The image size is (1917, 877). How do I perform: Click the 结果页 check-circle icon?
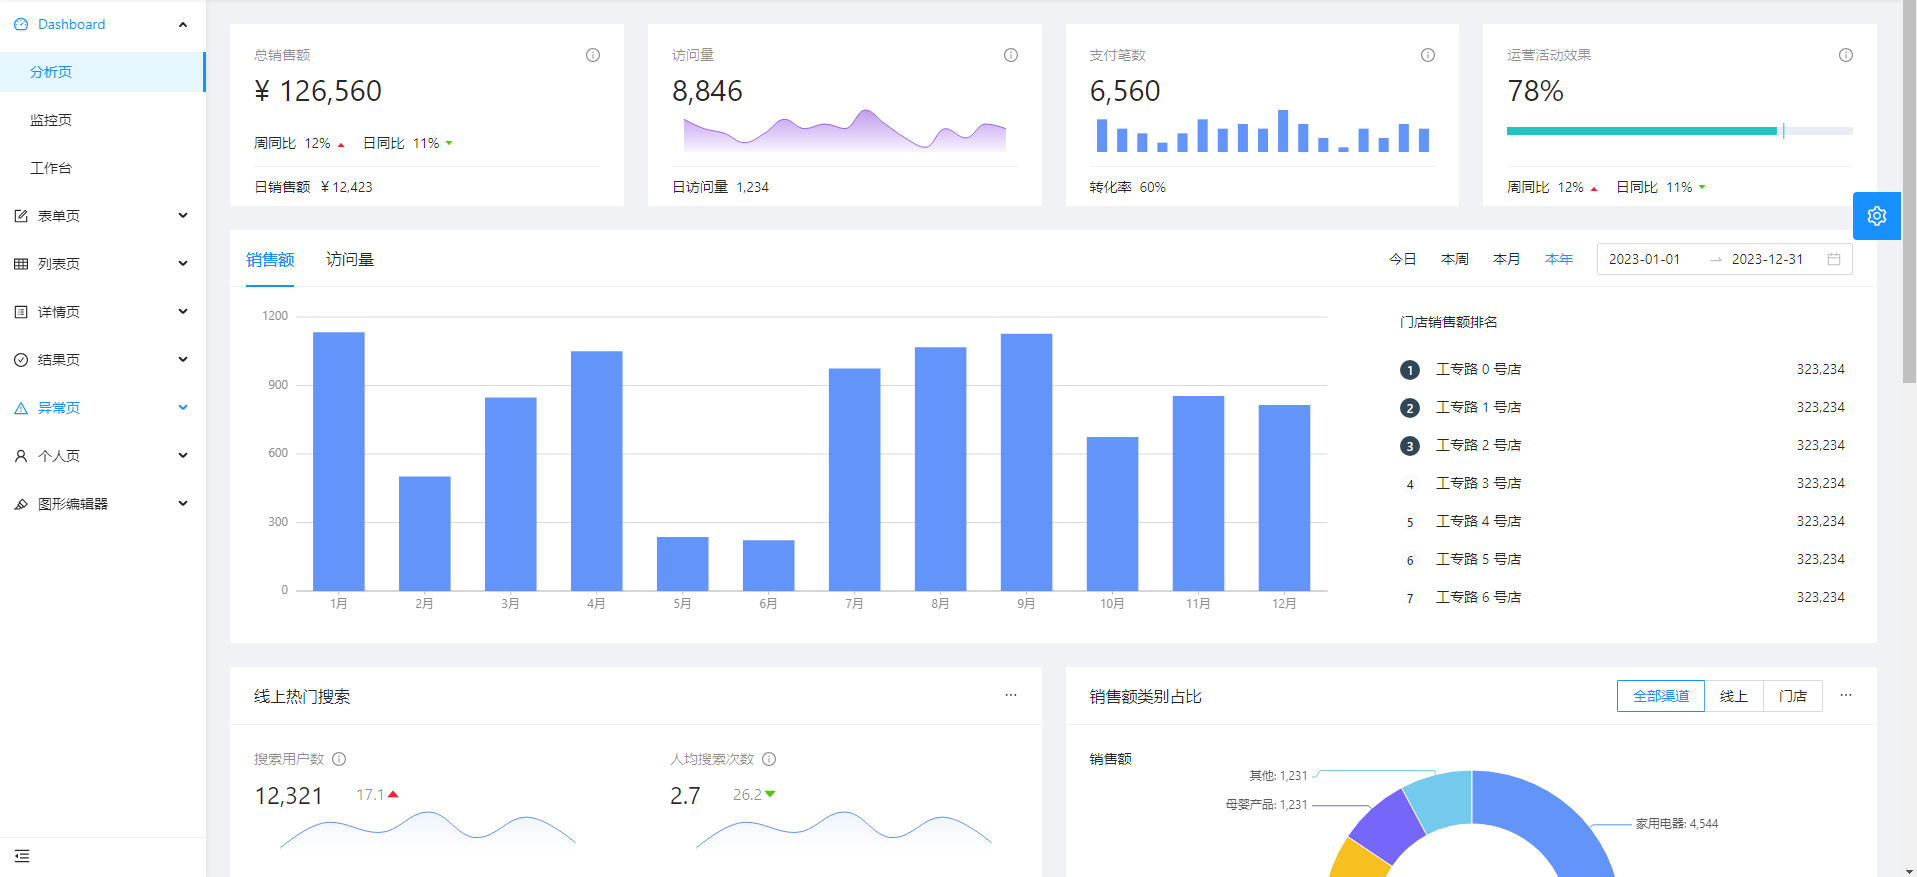(x=21, y=360)
